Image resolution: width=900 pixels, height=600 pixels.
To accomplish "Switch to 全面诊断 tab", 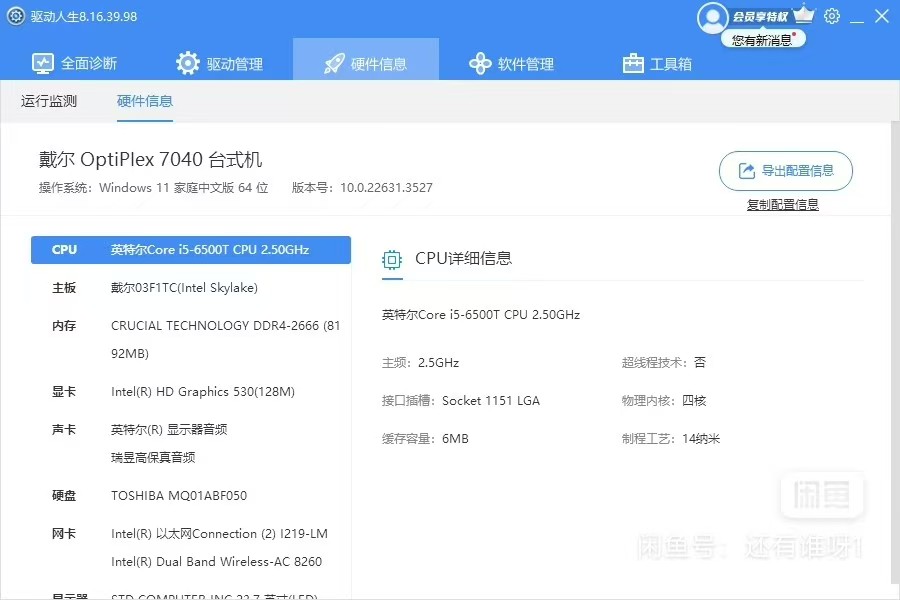I will click(x=75, y=63).
